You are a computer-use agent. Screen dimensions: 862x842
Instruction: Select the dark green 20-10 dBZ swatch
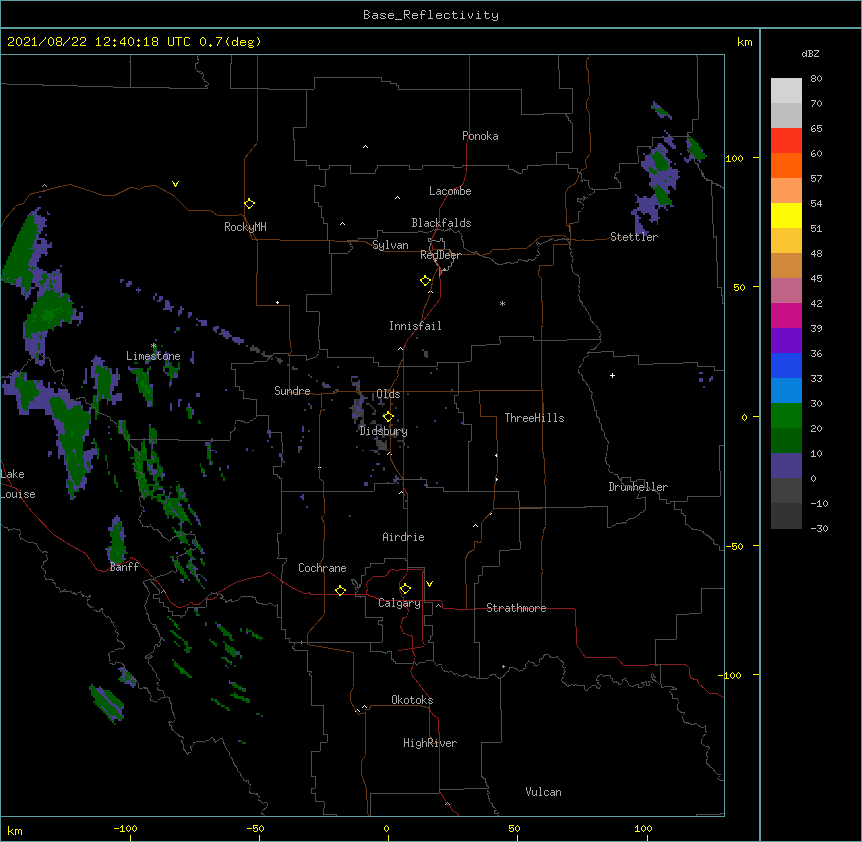click(786, 440)
